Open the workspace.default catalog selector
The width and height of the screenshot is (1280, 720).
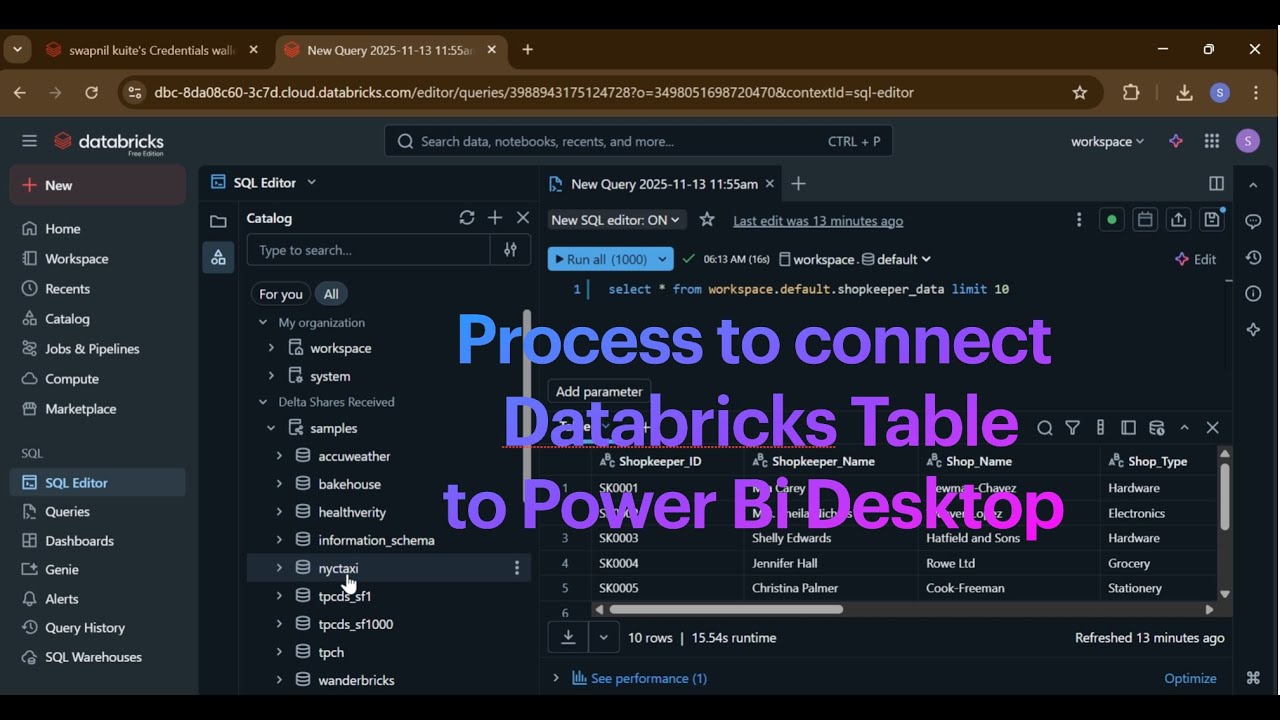[855, 259]
